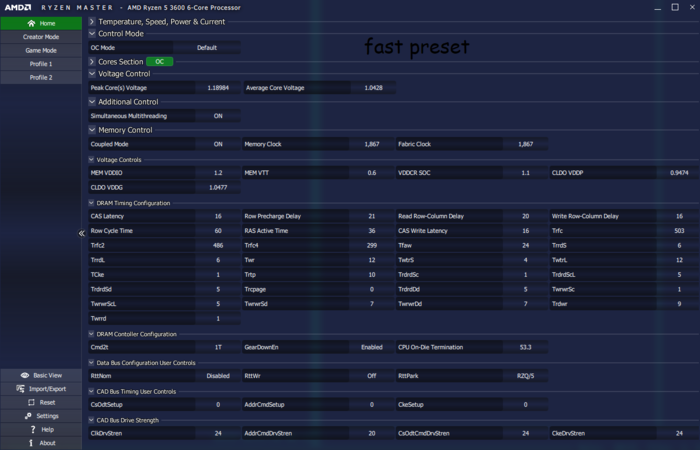The image size is (700, 450).
Task: Click the OC Mode Default value
Action: (207, 48)
